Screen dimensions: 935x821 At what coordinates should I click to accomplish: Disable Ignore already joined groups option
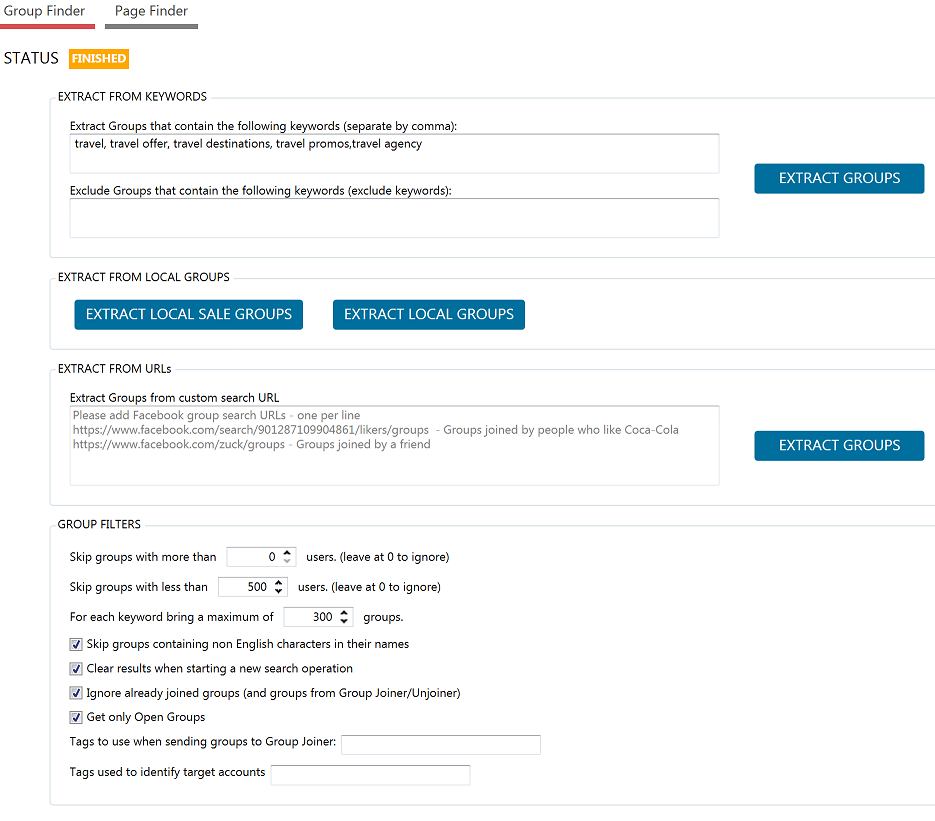point(77,692)
